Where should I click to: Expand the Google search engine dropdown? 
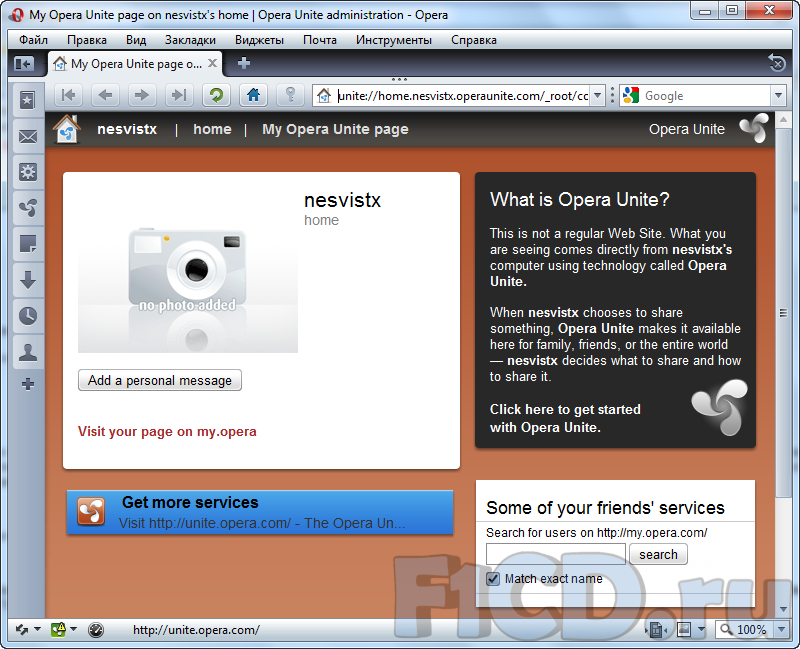click(x=778, y=95)
